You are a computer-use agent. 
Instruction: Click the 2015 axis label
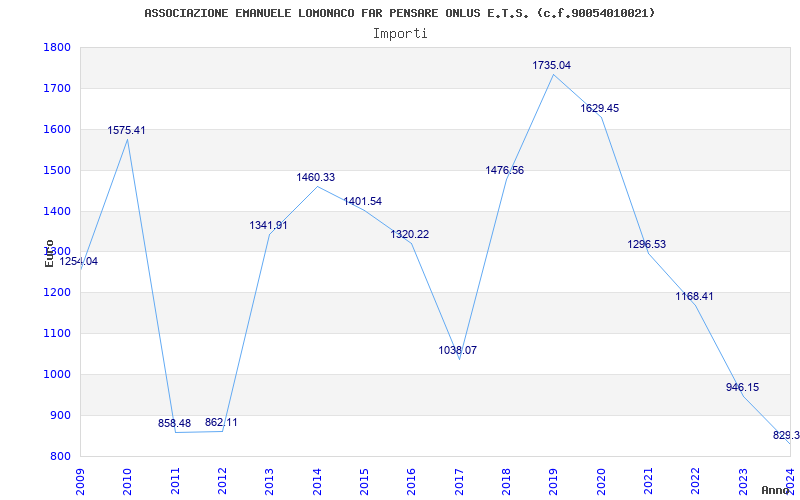pos(364,481)
